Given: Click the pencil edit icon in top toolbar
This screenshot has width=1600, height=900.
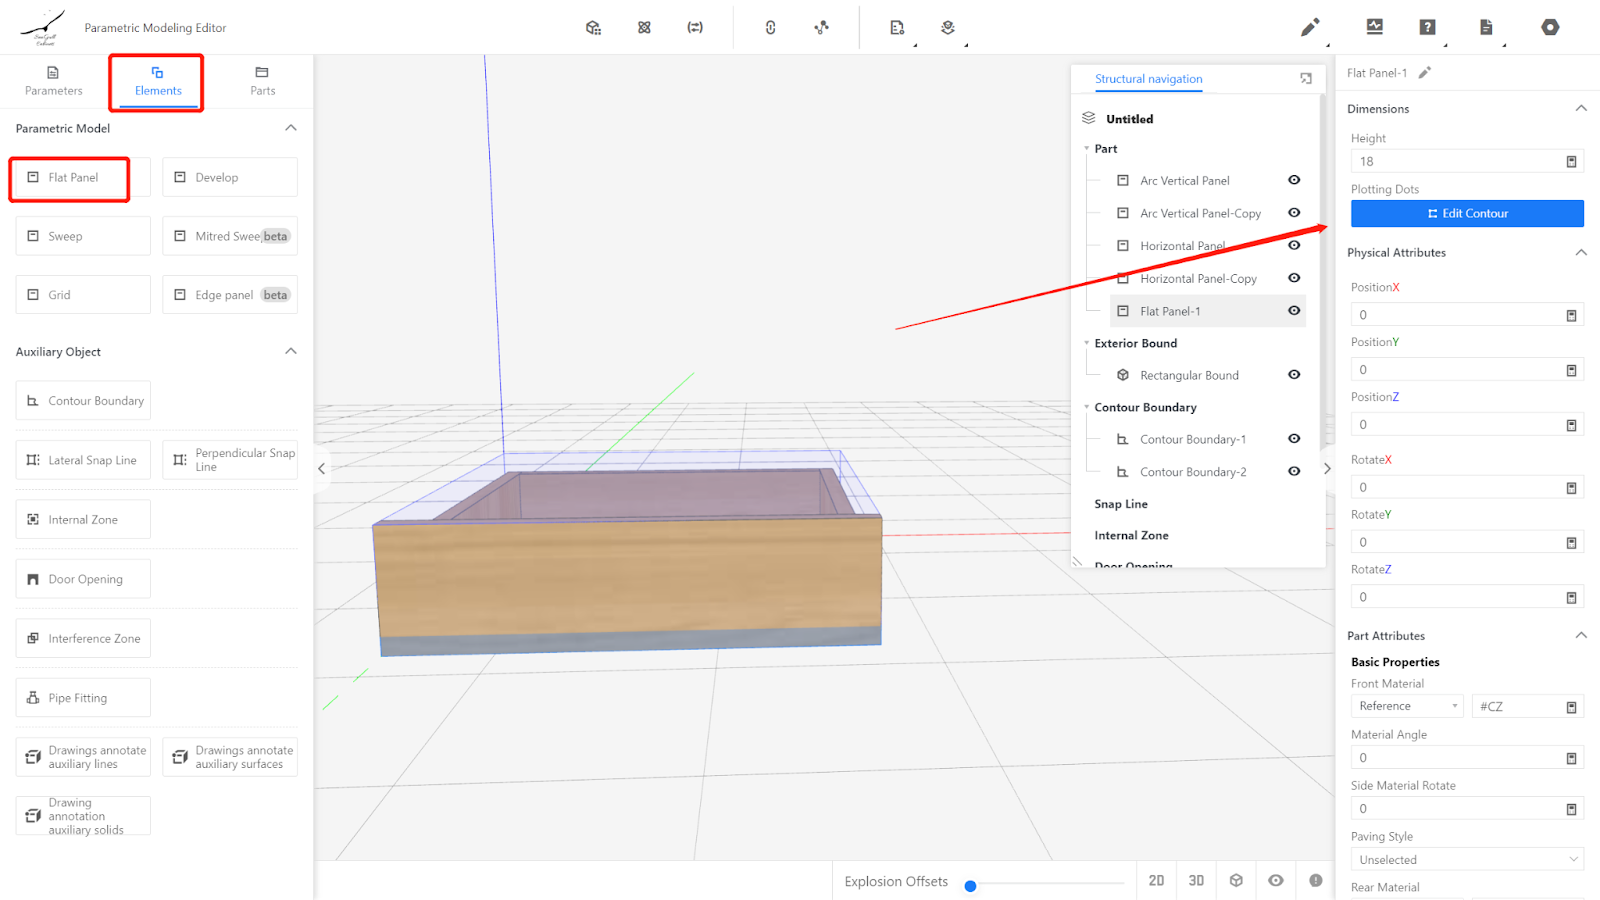Looking at the screenshot, I should click(x=1309, y=28).
